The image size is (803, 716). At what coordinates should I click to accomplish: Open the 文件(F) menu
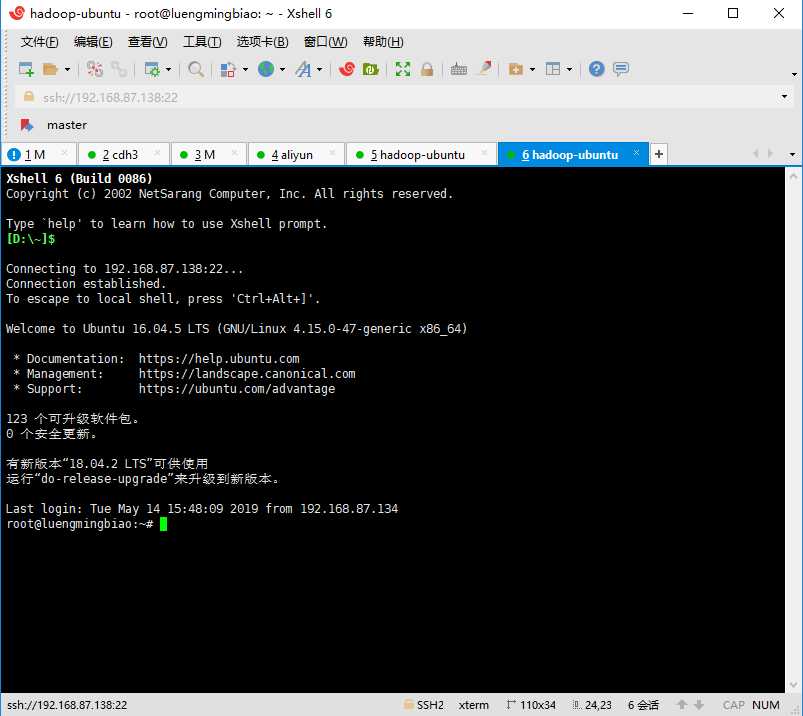pos(39,41)
